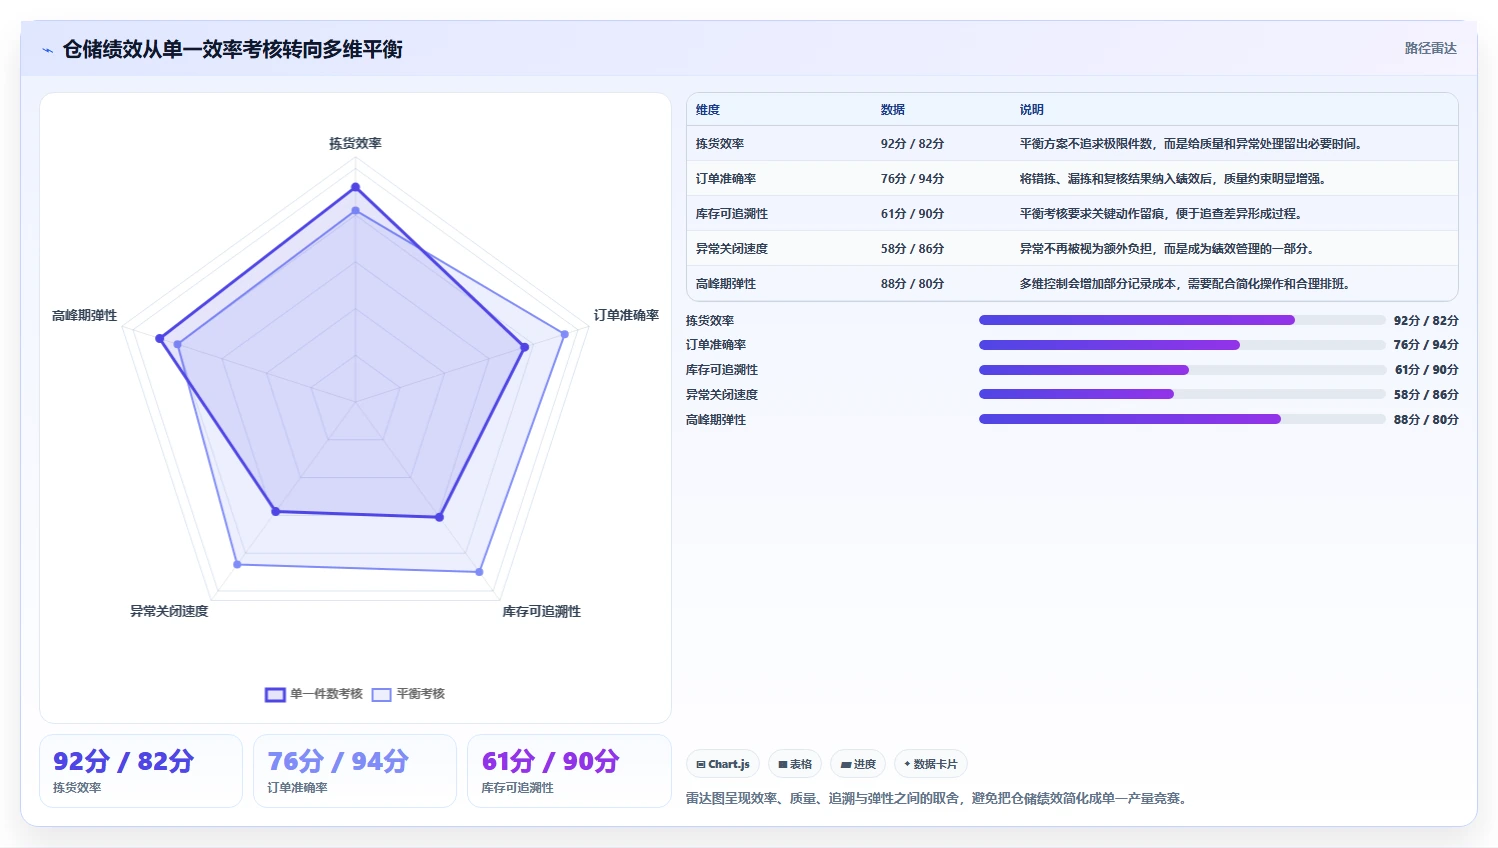Click the 高峰期弹性 progress bar

point(1182,419)
